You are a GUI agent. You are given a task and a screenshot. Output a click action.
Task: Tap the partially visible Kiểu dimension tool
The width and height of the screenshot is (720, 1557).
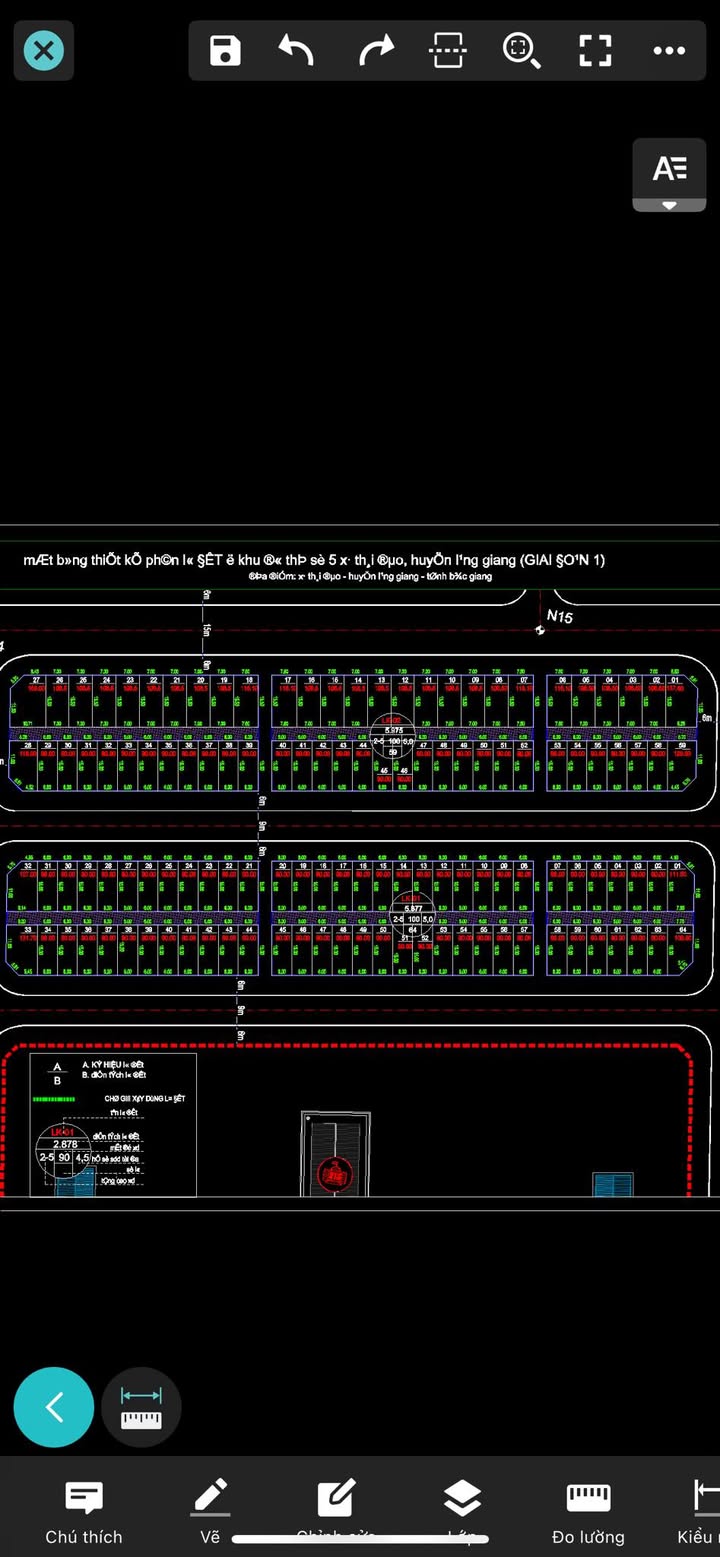[700, 1513]
